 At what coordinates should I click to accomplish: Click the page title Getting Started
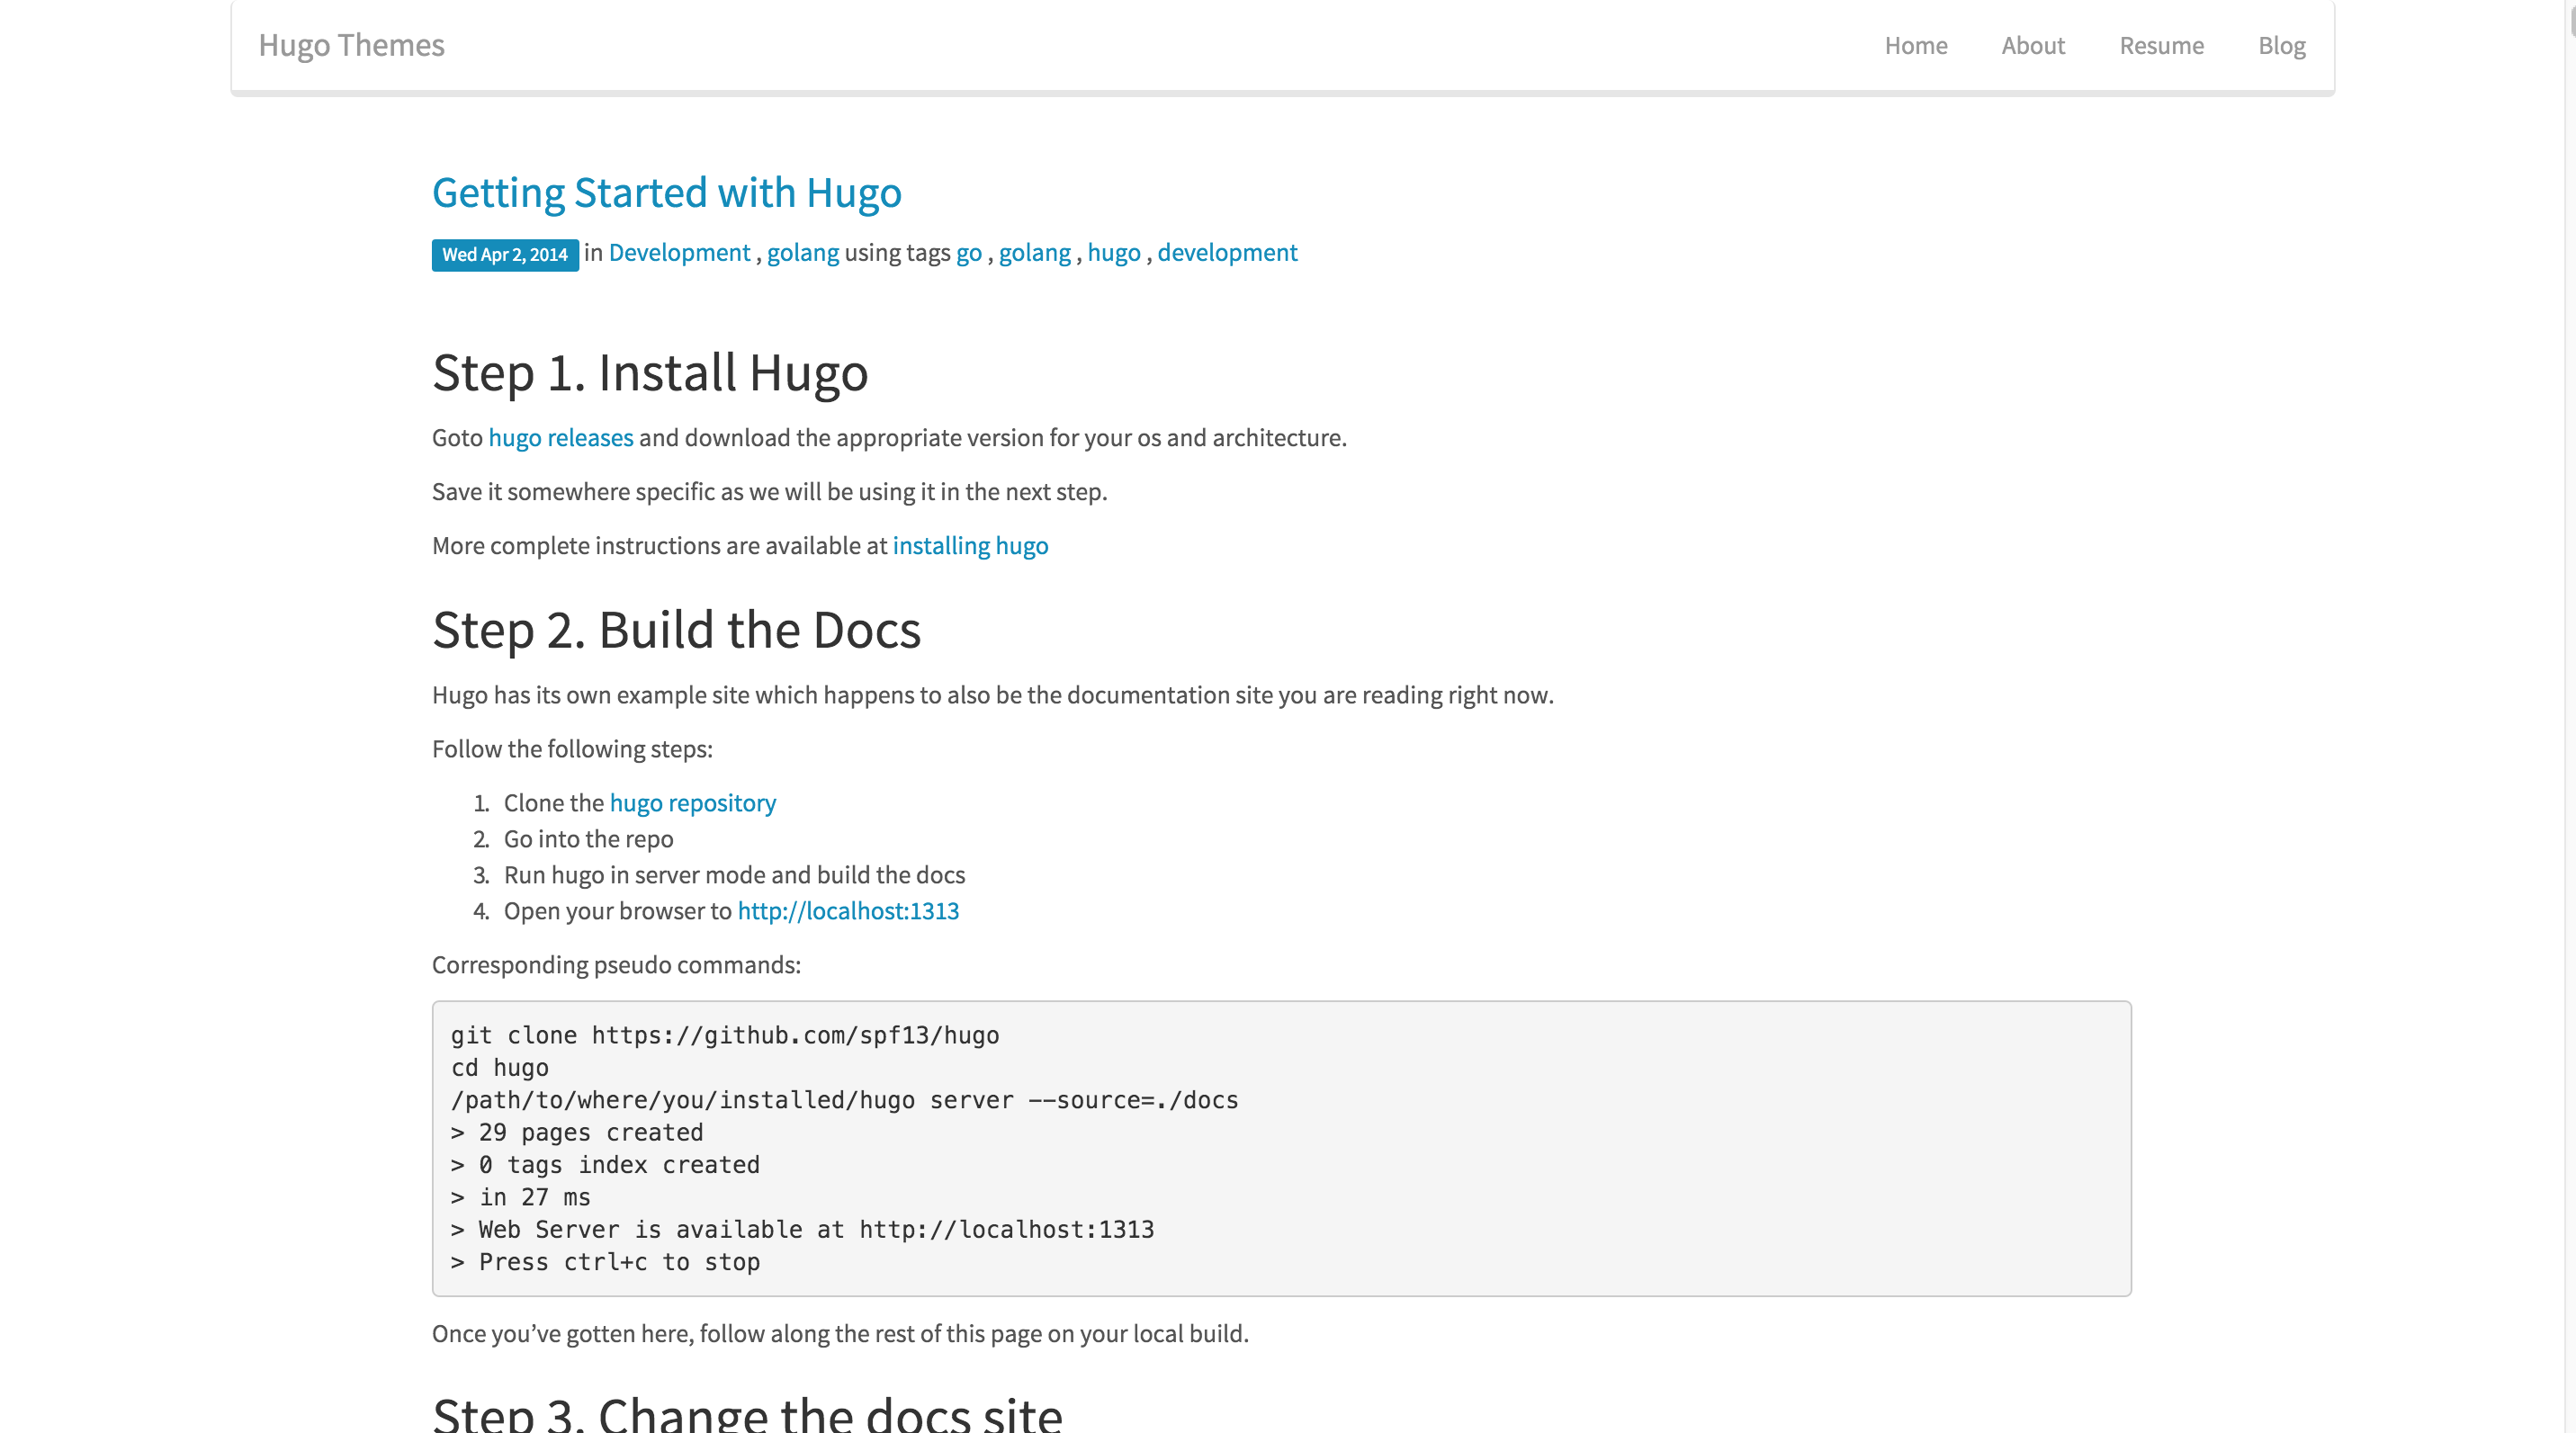[667, 191]
